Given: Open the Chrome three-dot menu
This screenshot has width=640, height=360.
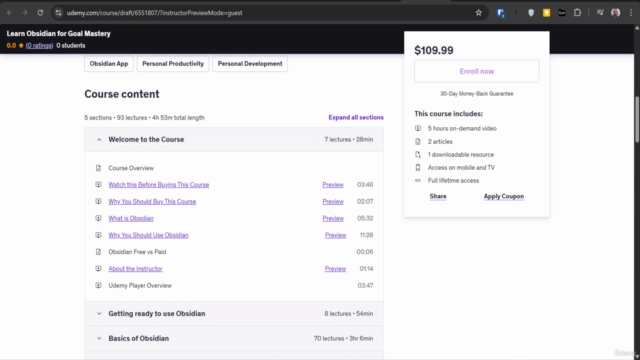Looking at the screenshot, I should pyautogui.click(x=631, y=13).
